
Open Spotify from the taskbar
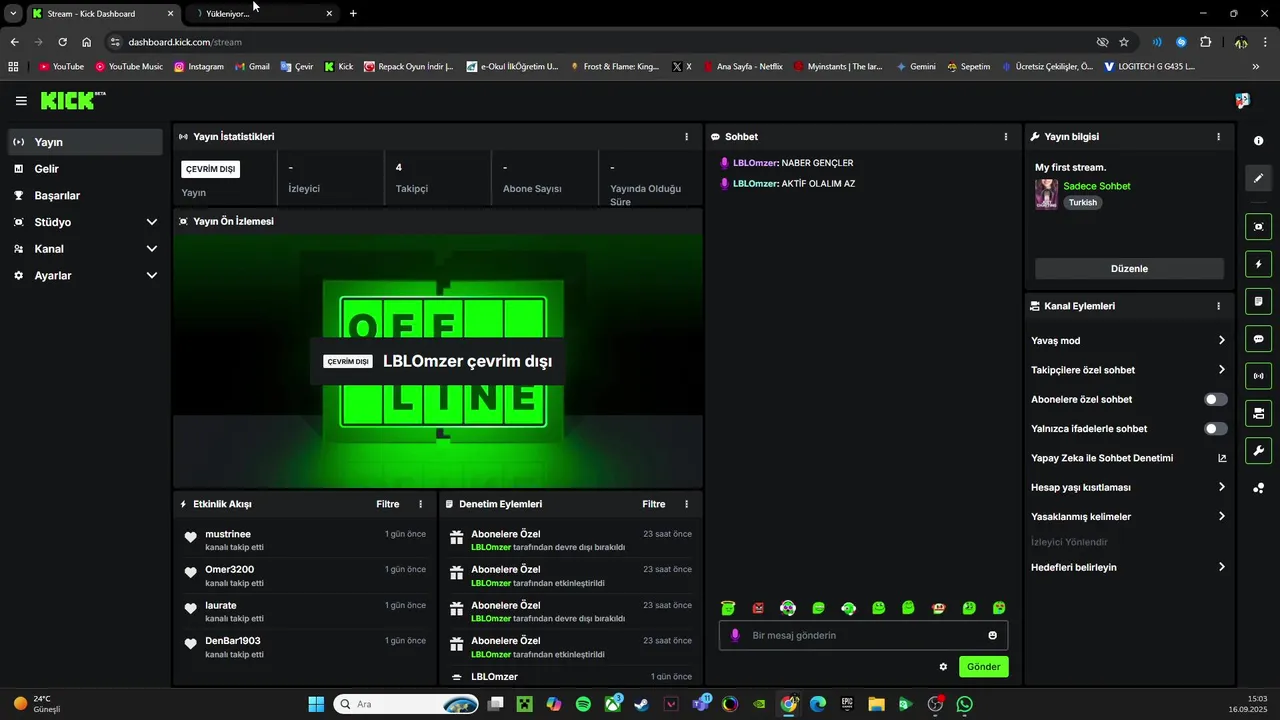click(x=583, y=704)
